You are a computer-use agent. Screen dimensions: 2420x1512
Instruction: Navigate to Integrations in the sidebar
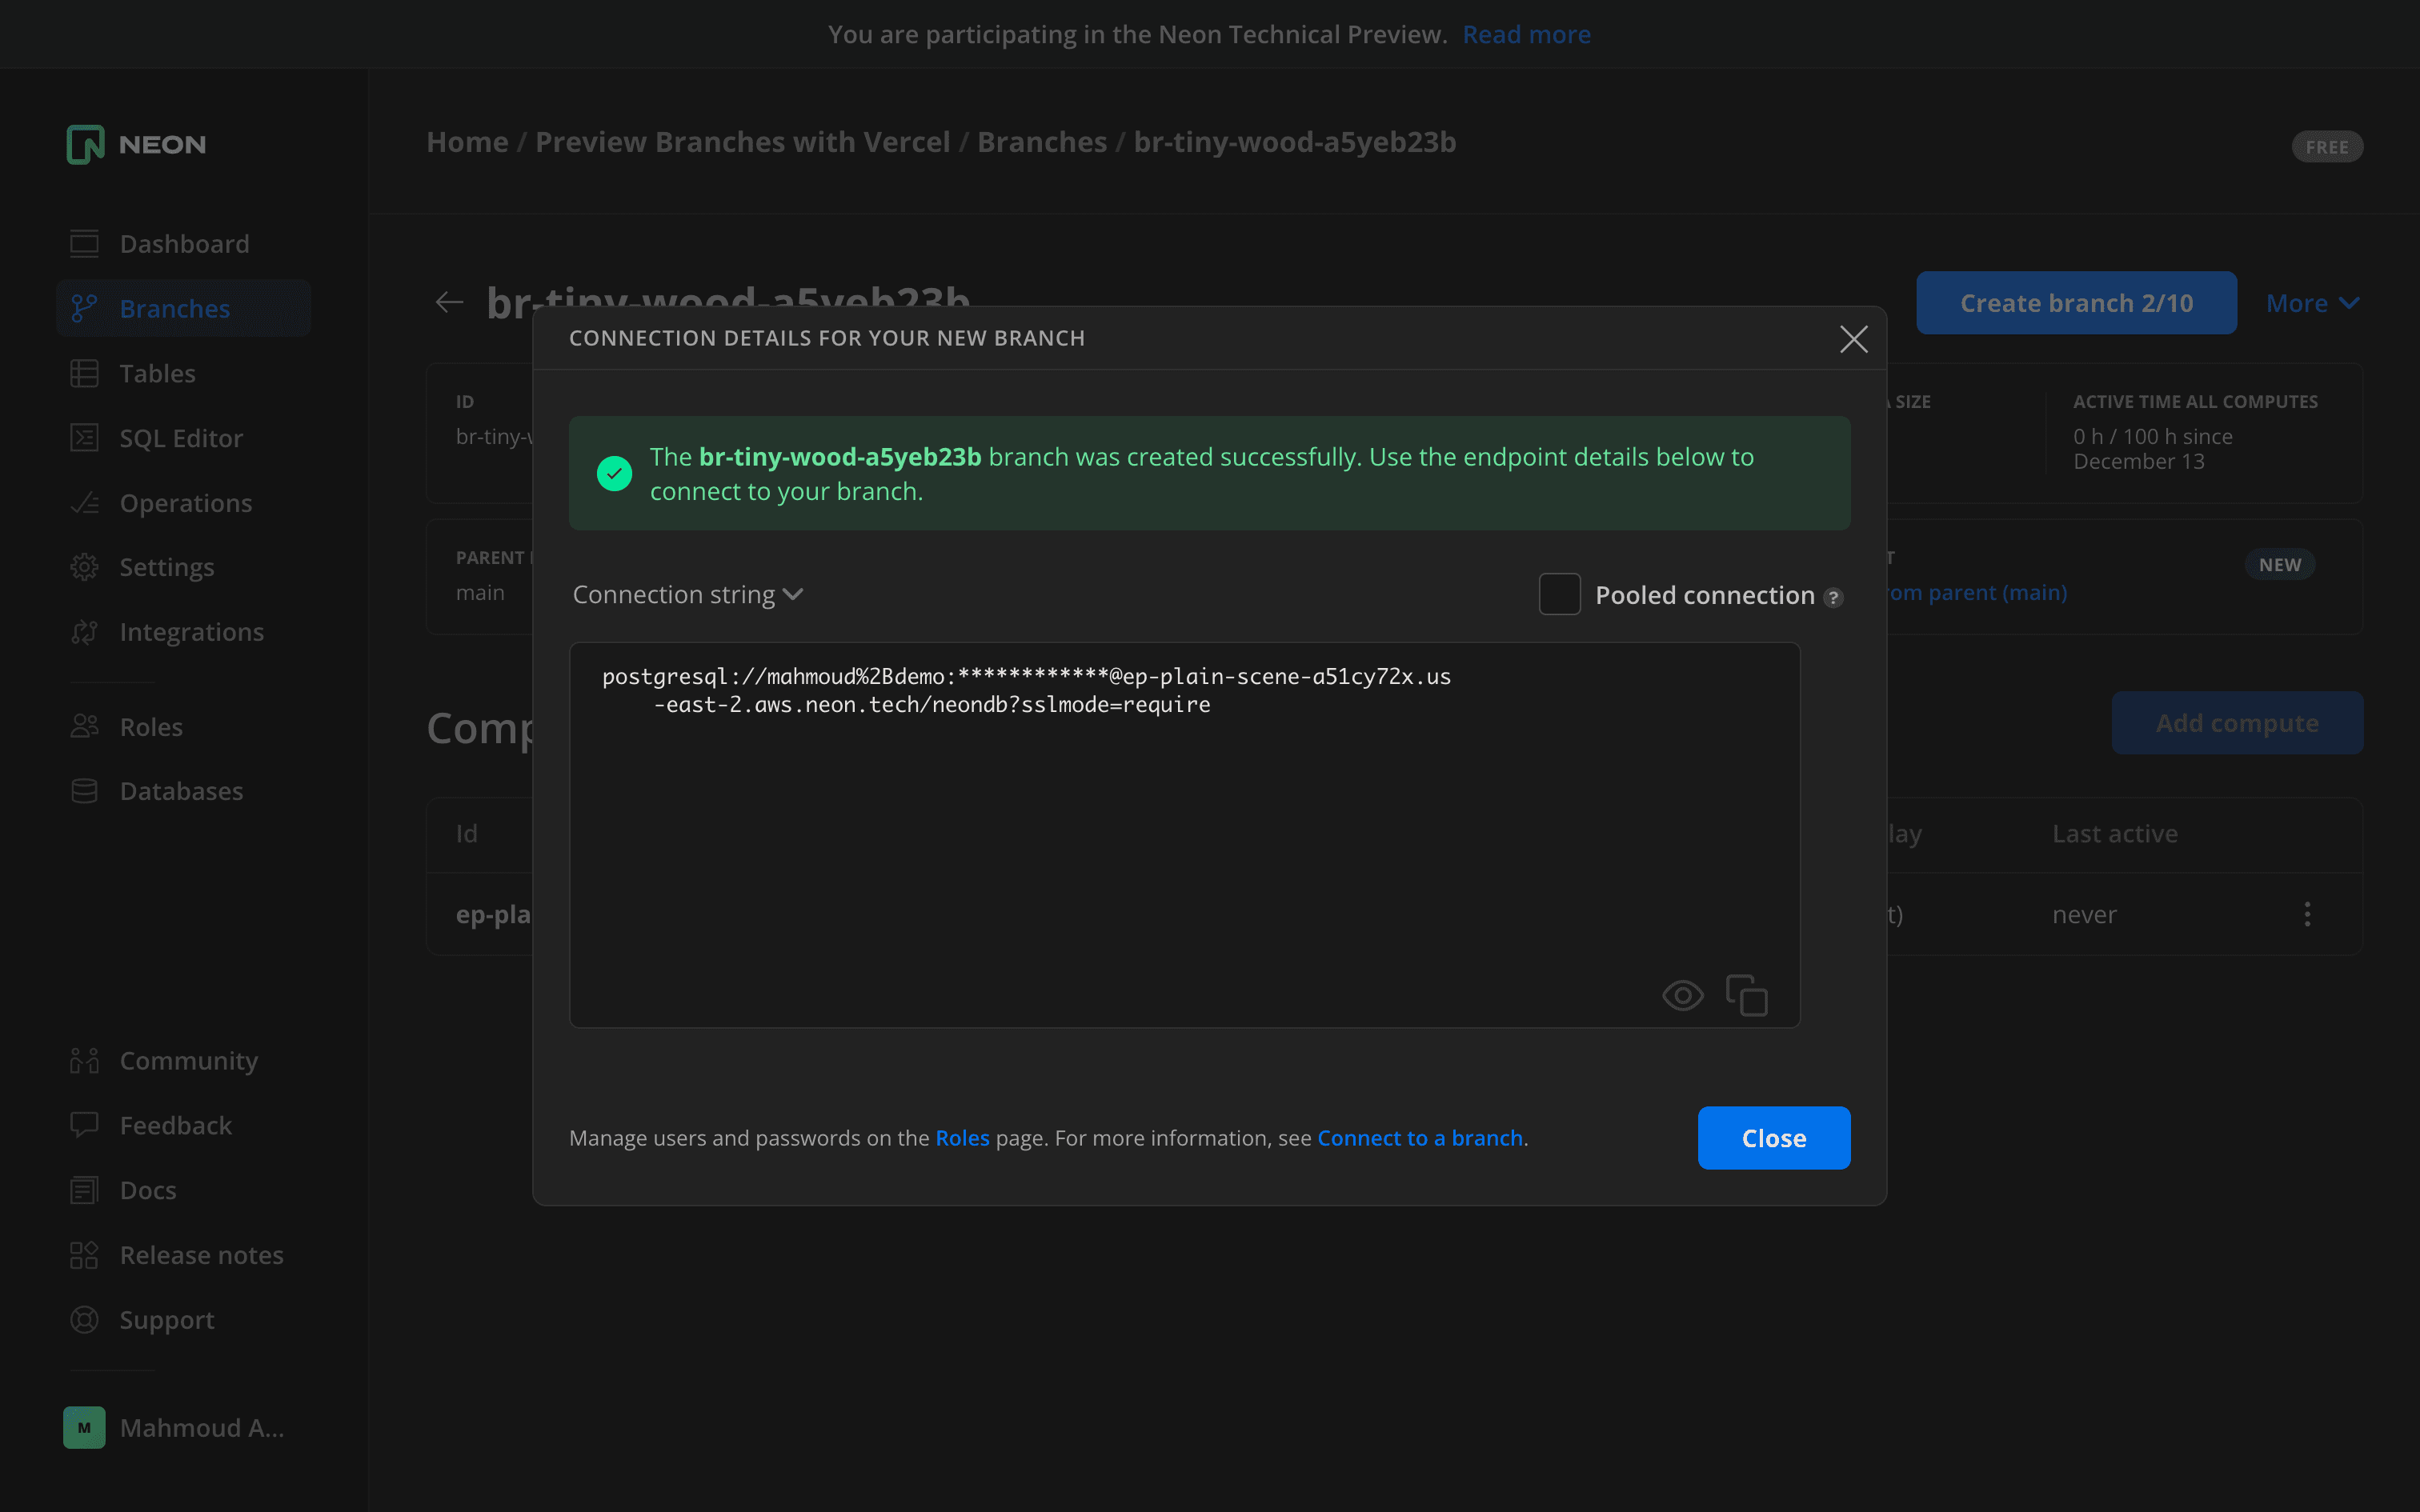[x=191, y=632]
